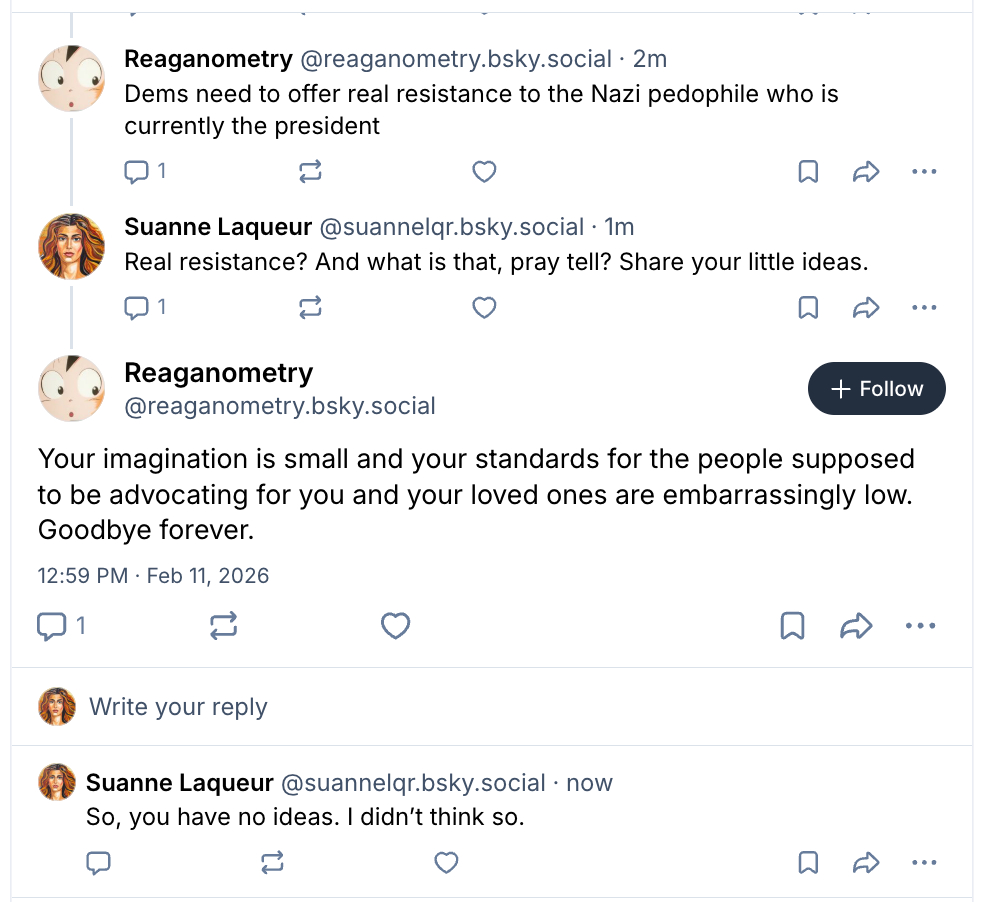Image resolution: width=986 pixels, height=902 pixels.
Task: Open the 12:59 PM Feb 11, 2026 timestamp
Action: click(153, 576)
